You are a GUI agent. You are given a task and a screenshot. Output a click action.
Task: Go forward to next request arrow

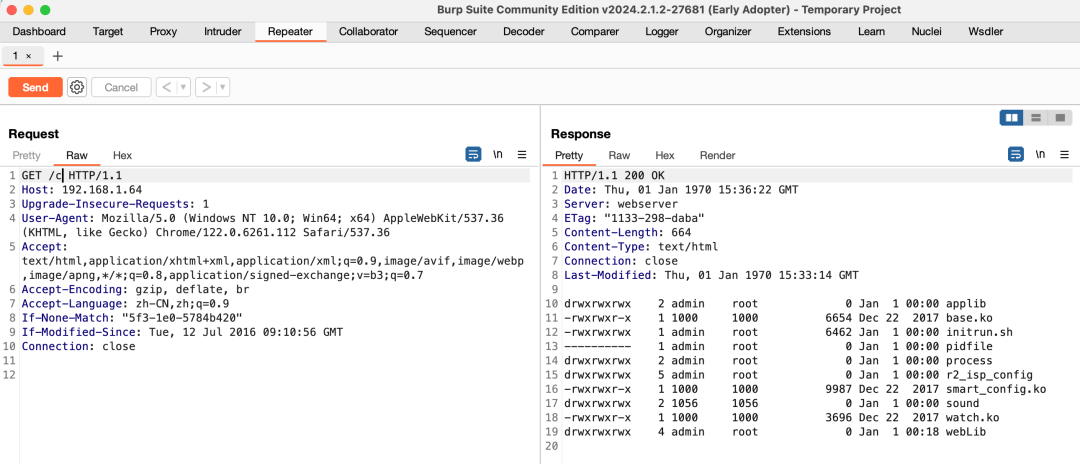coord(206,87)
